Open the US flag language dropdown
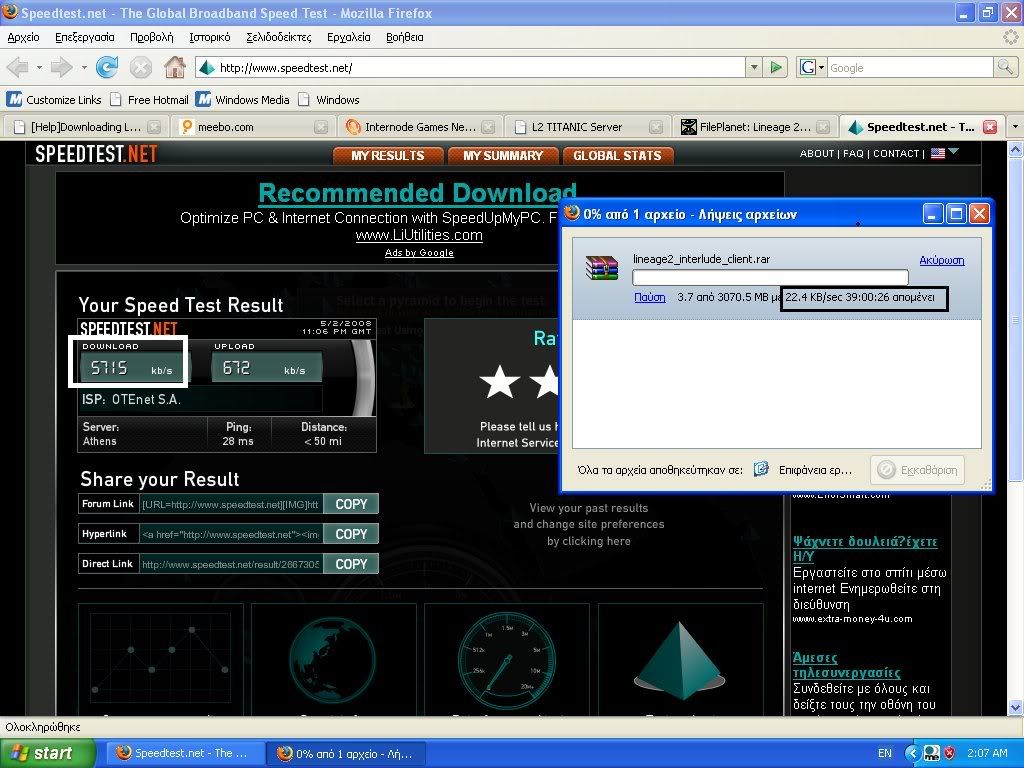1024x768 pixels. (944, 153)
